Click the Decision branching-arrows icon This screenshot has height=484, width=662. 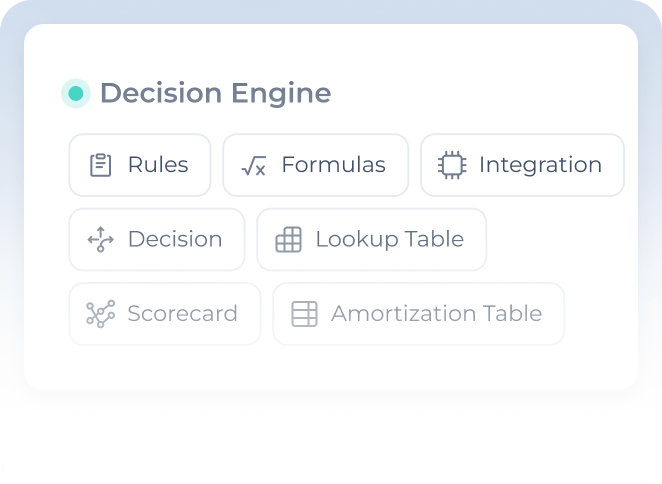[100, 239]
